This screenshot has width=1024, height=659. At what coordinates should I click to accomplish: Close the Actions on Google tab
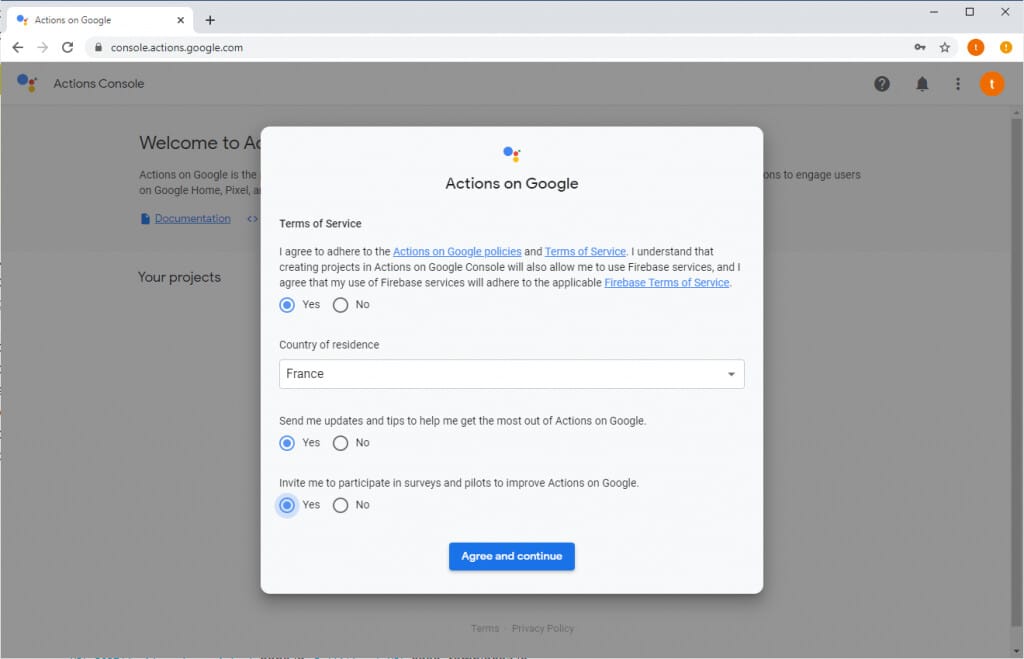pyautogui.click(x=181, y=20)
